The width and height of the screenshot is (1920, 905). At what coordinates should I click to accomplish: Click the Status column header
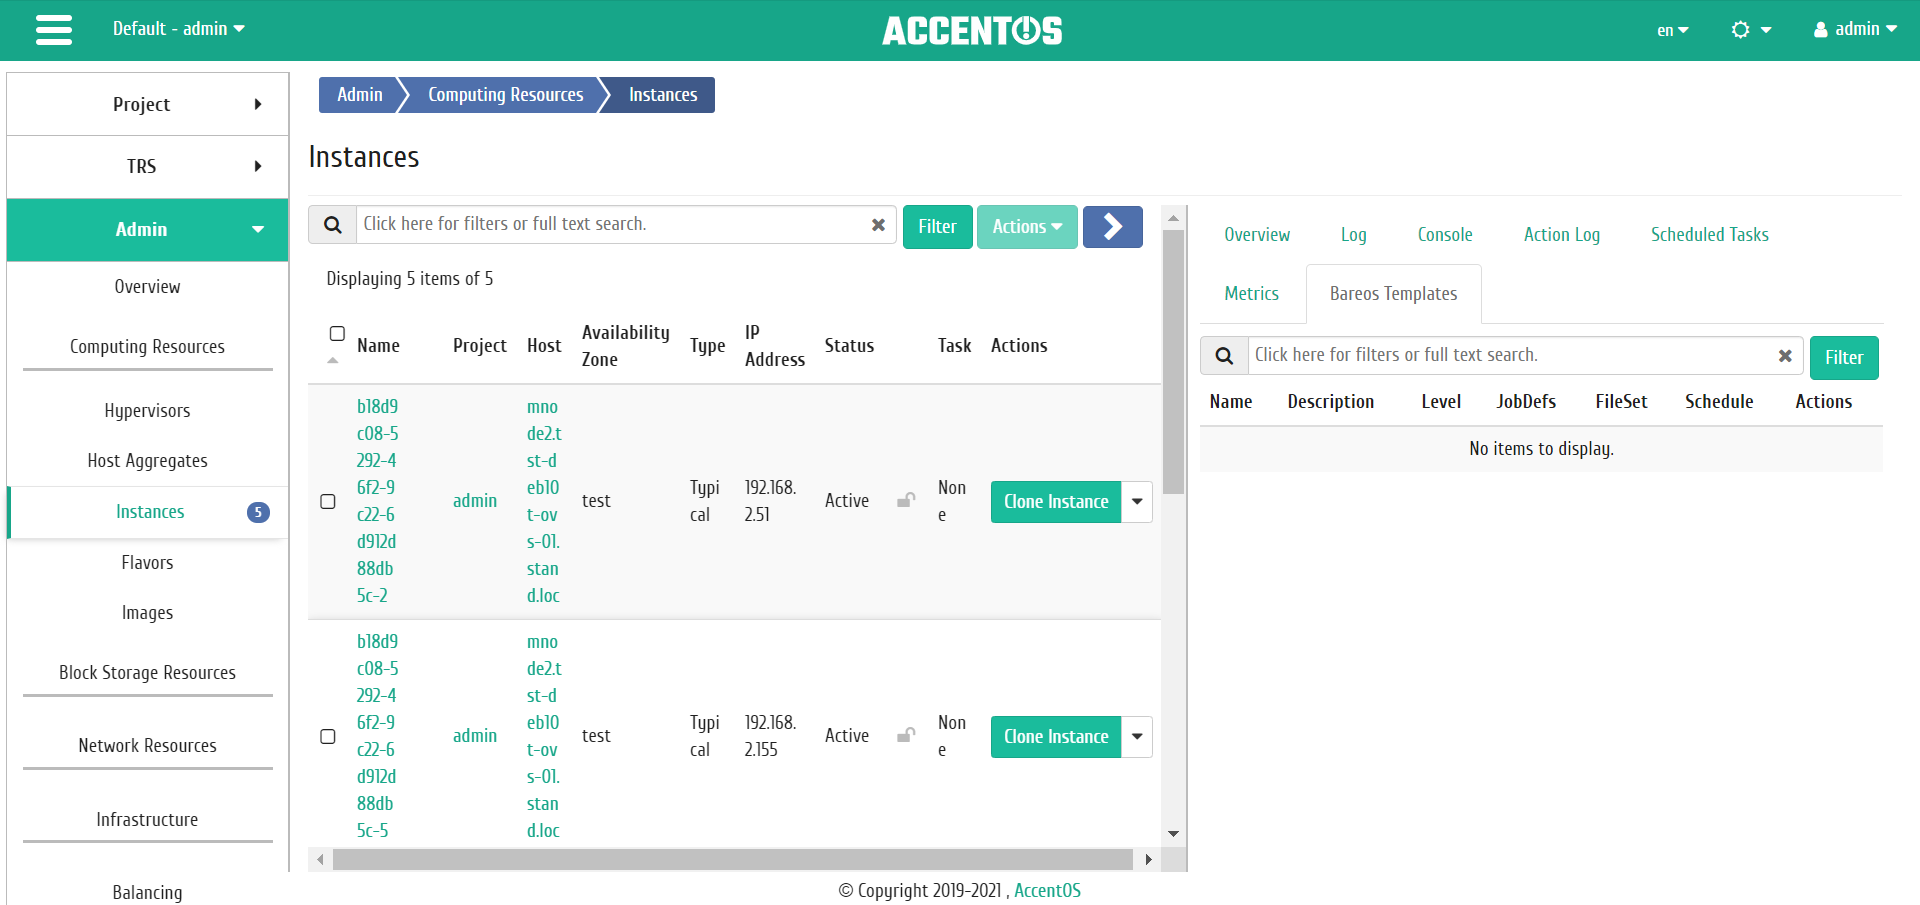[849, 346]
